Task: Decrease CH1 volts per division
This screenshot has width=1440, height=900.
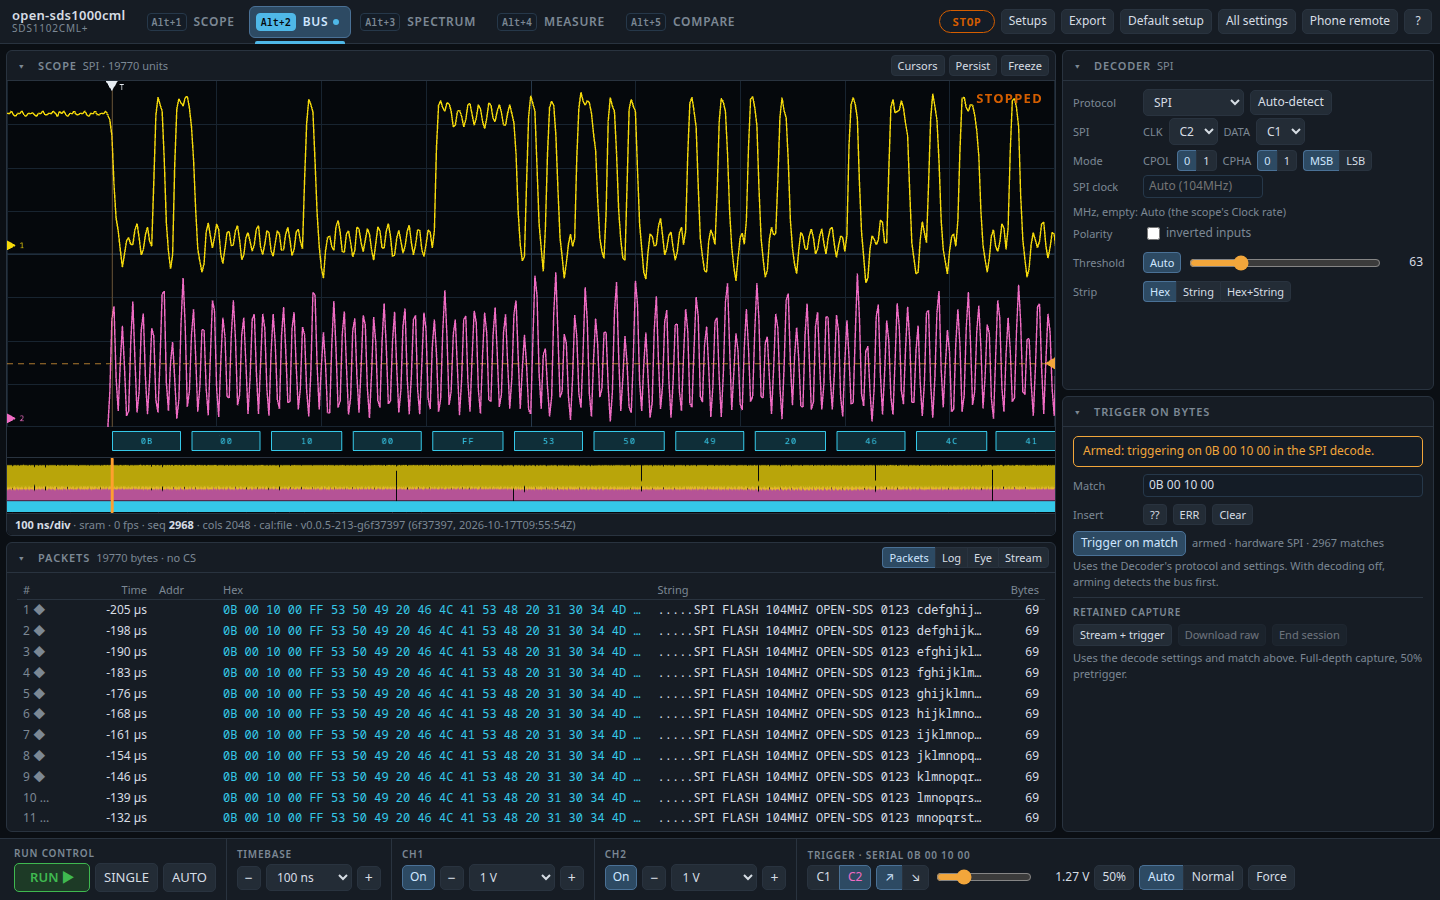Action: (452, 878)
